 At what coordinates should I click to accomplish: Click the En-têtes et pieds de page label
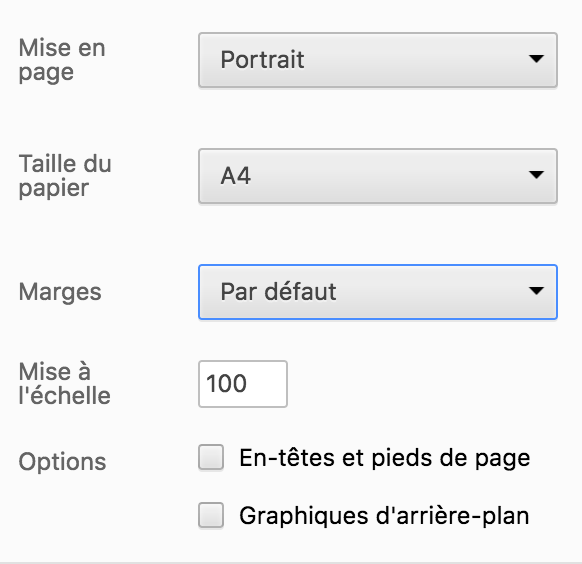(x=385, y=458)
